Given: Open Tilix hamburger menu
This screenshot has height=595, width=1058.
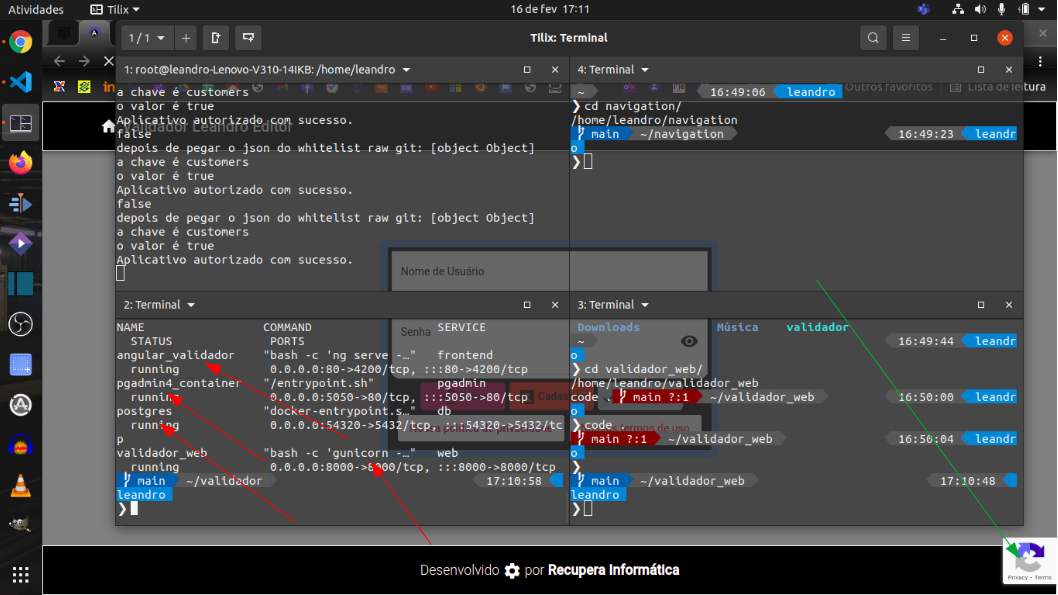Looking at the screenshot, I should click(906, 38).
